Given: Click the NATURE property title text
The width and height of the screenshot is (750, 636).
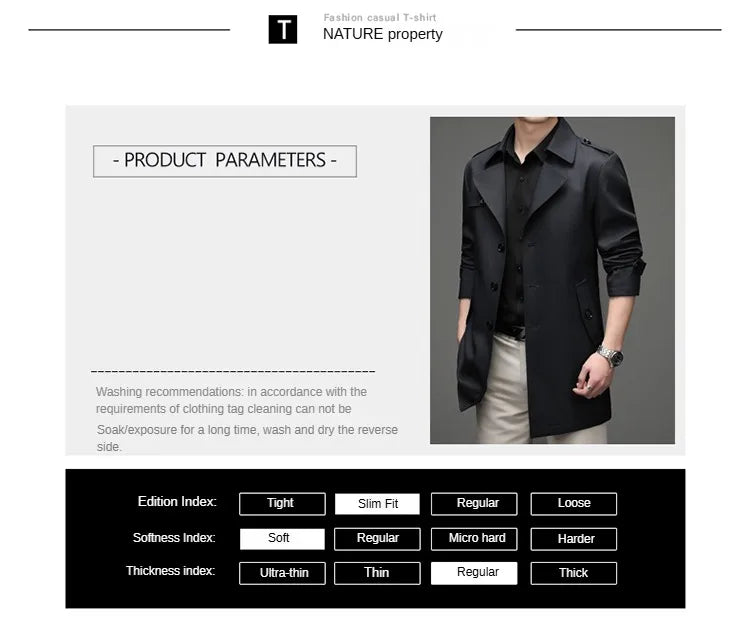Looking at the screenshot, I should coord(382,34).
